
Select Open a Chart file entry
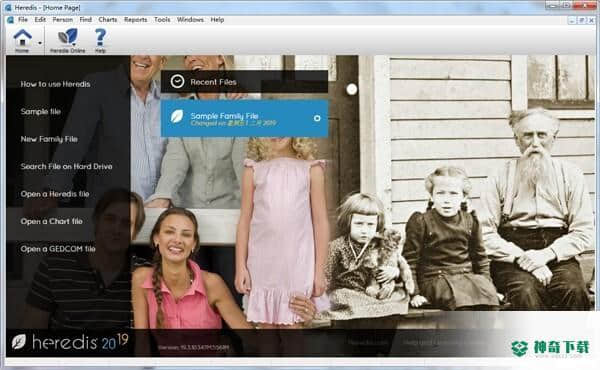[x=52, y=222]
